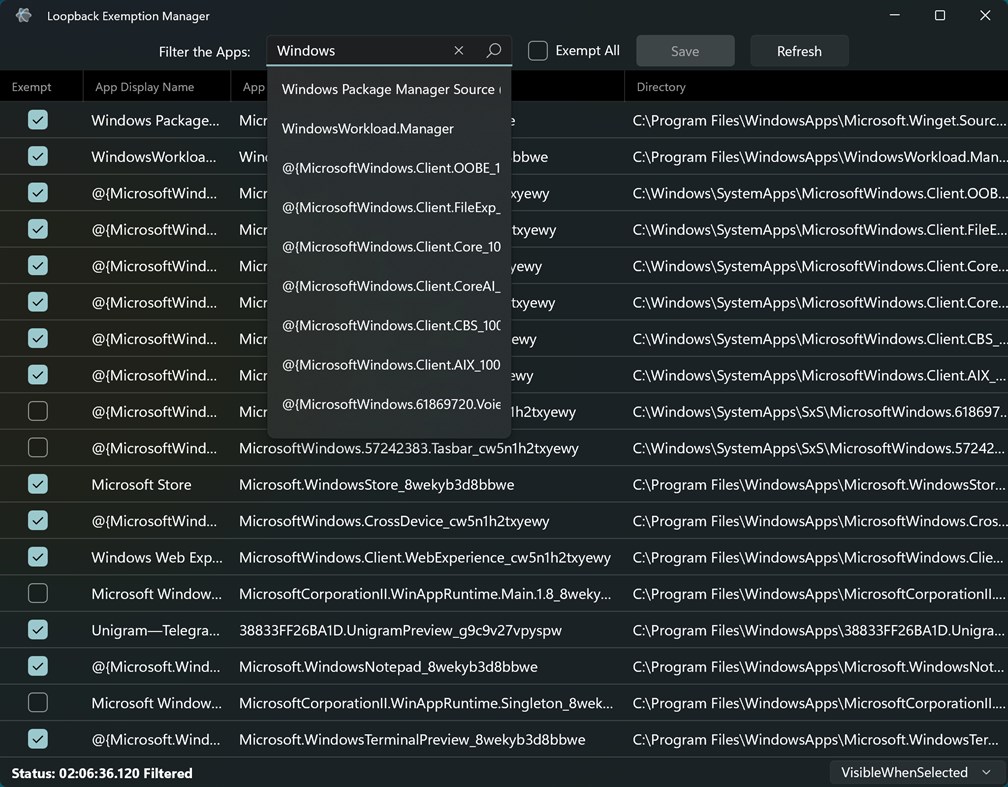The width and height of the screenshot is (1008, 787).
Task: Select suggestion Windows Package Manager Source
Action: tap(391, 89)
